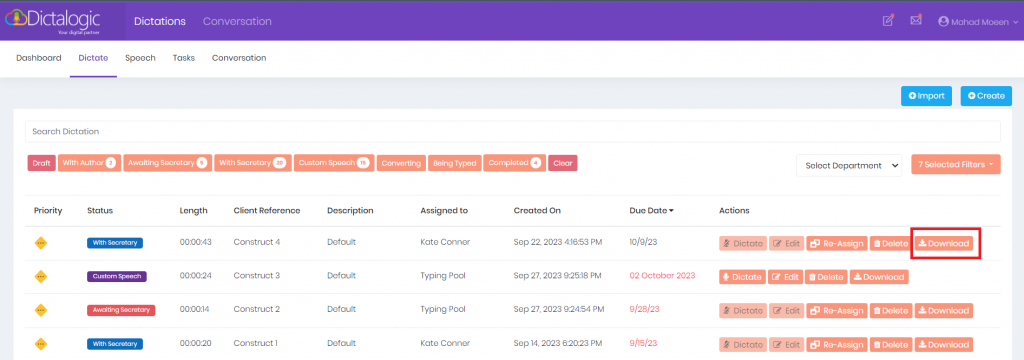
Task: Click the 02 October 2023 due date
Action: point(662,276)
